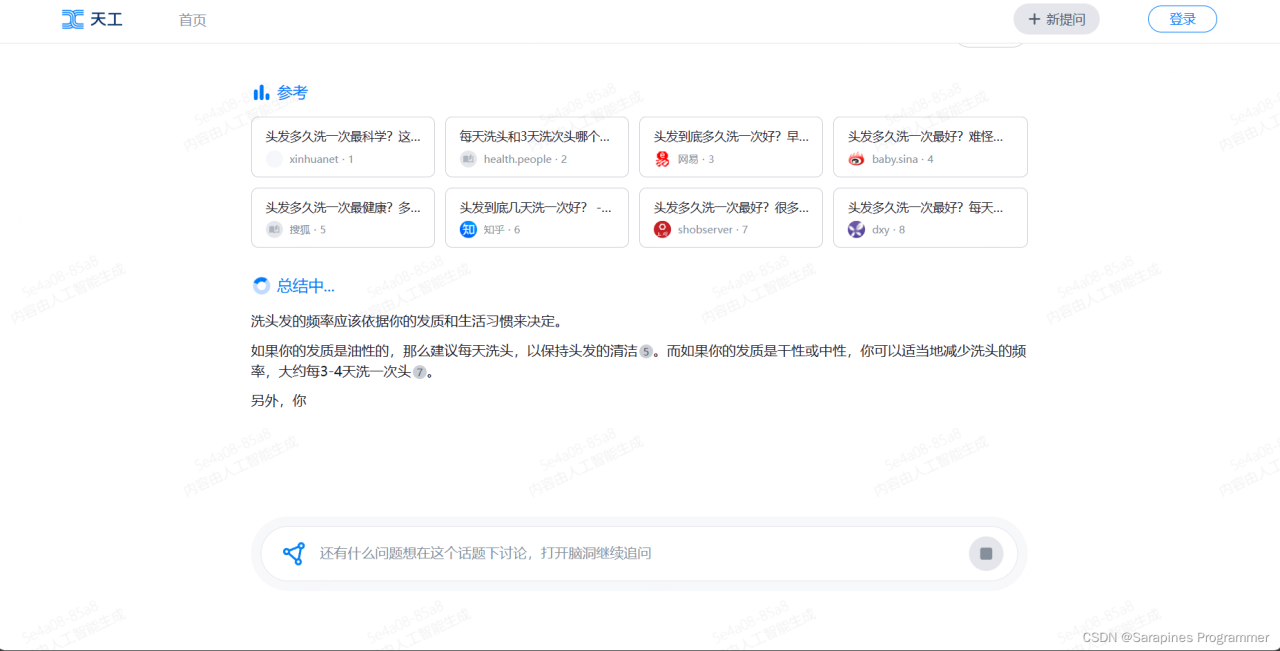Open the 首页 home tab
The width and height of the screenshot is (1280, 651).
pos(192,20)
